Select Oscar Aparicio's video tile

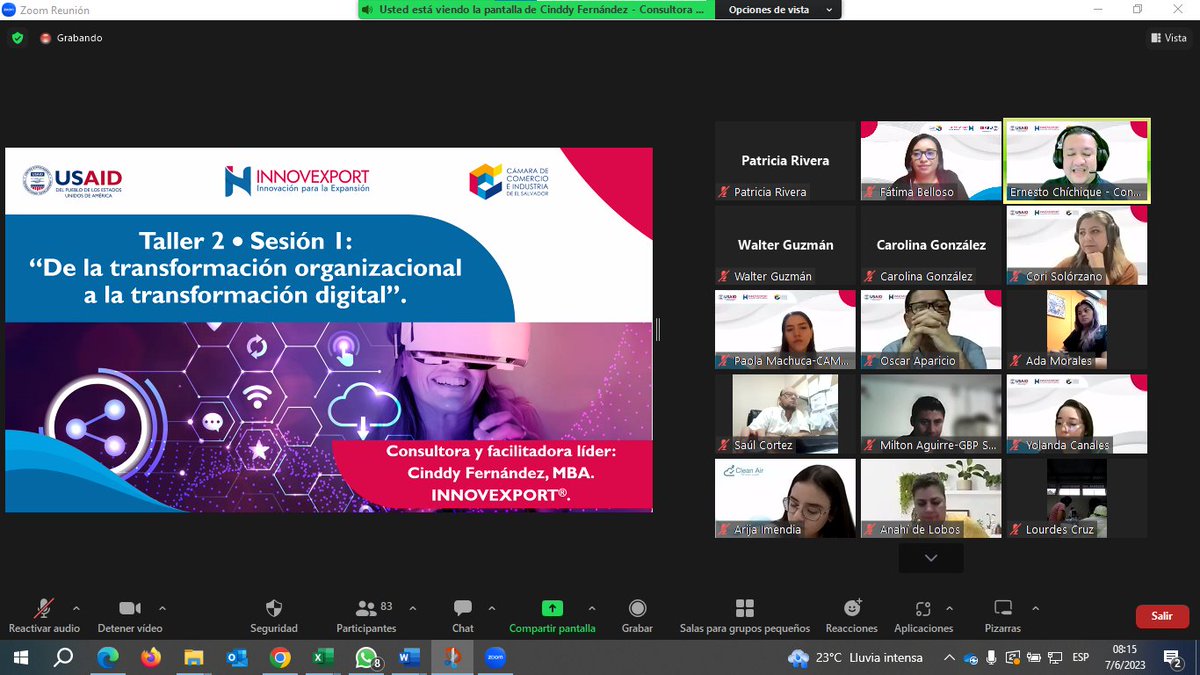pyautogui.click(x=931, y=330)
